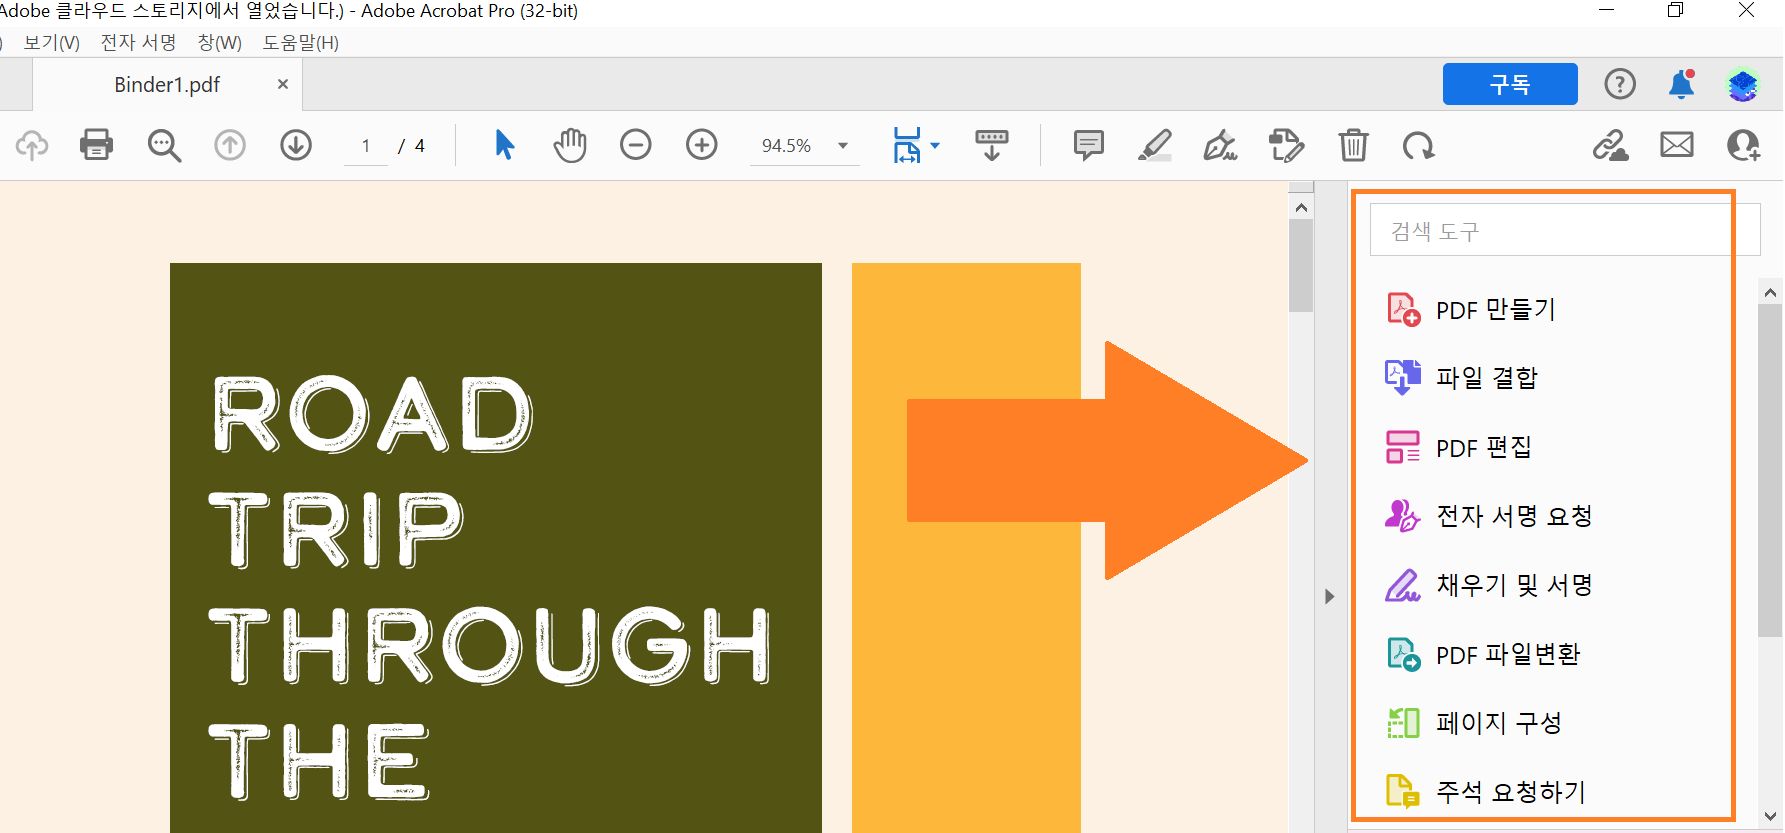Open the 채우기 및 서명 tool

(1488, 585)
